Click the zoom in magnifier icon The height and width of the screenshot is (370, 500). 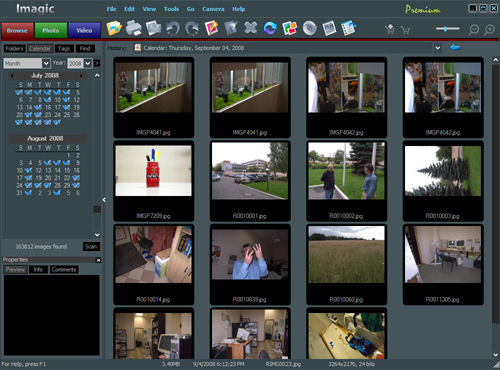tap(489, 30)
